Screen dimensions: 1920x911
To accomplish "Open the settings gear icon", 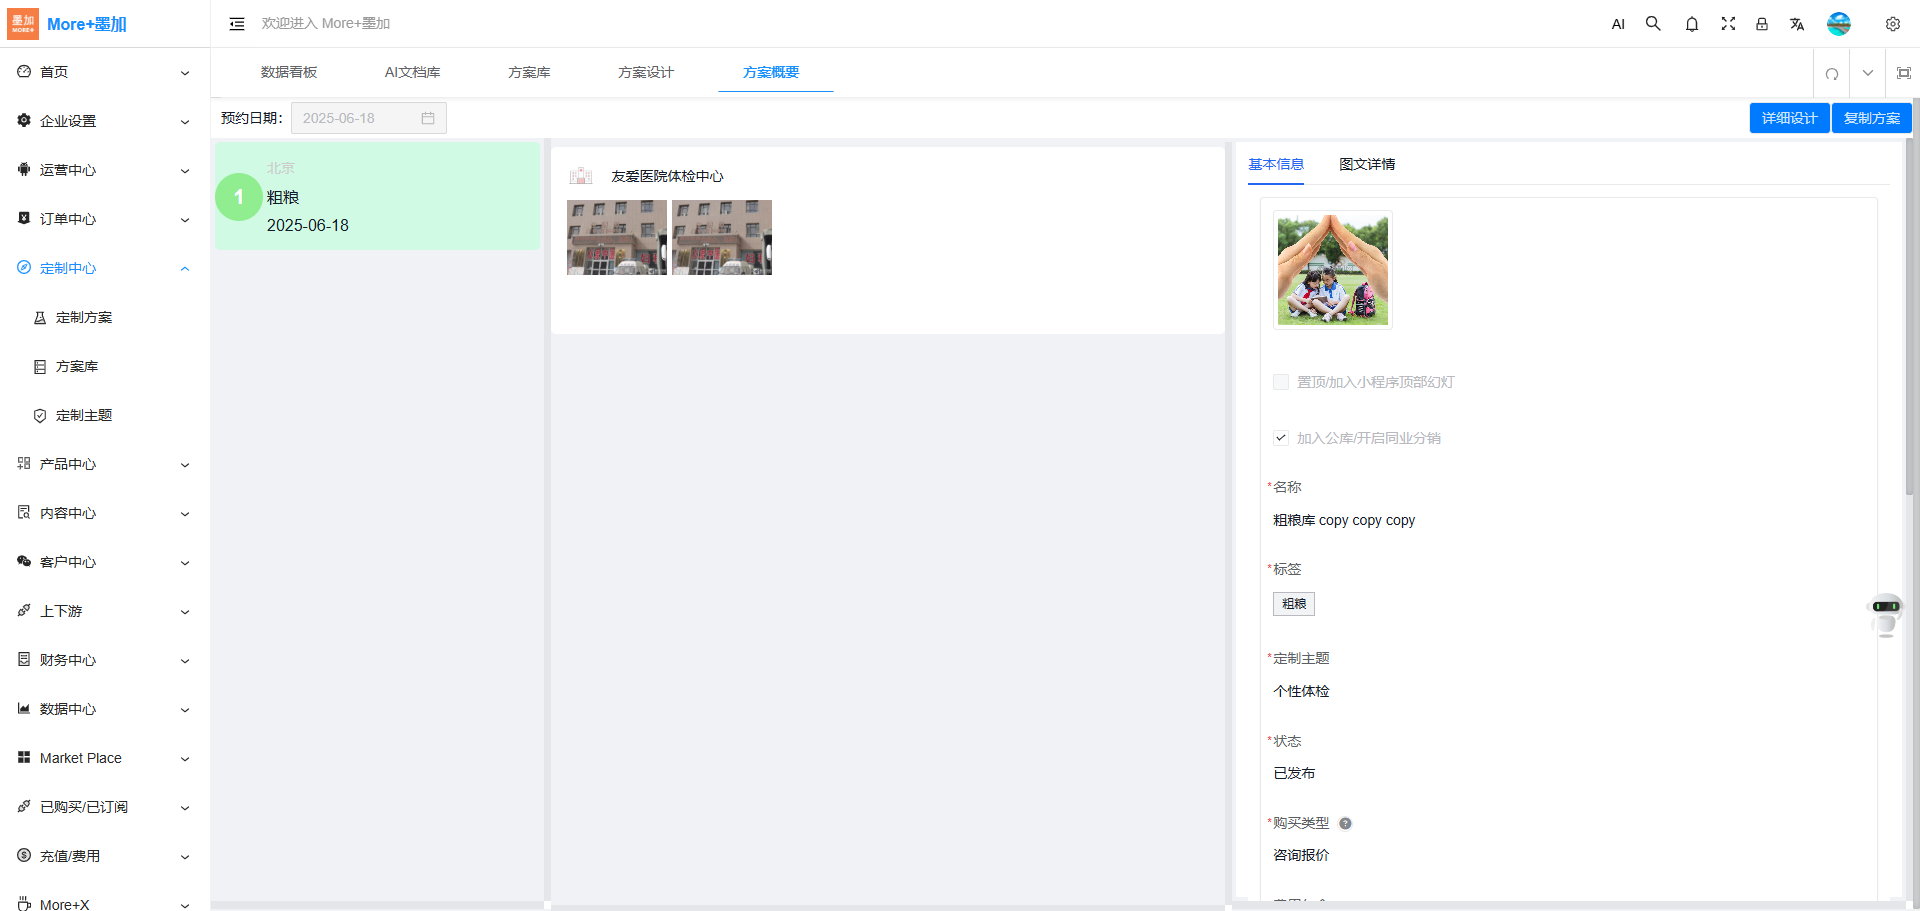I will (x=1892, y=24).
